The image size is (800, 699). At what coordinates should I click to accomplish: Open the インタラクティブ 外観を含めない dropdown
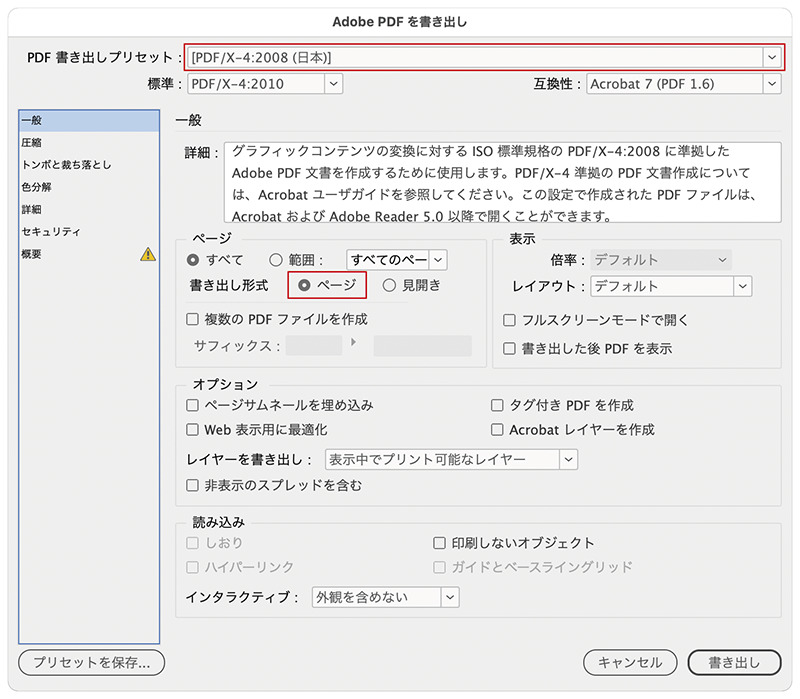coord(385,597)
